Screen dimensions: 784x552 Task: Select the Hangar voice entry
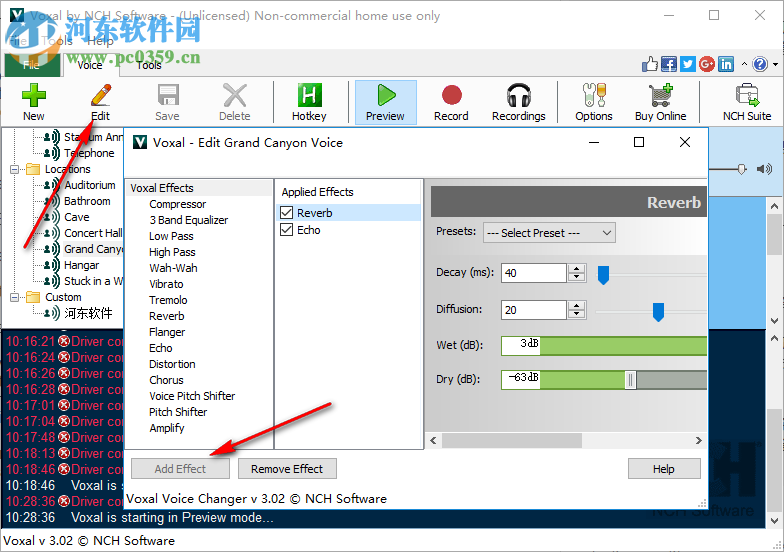81,265
